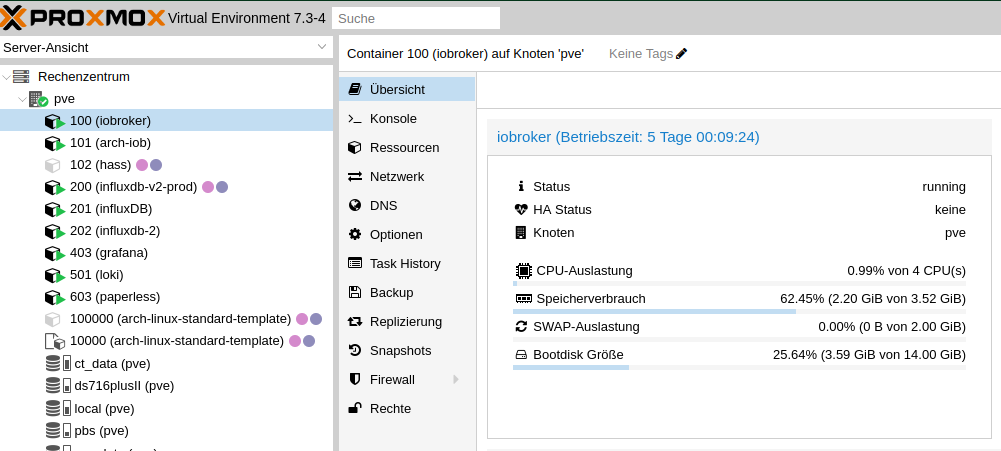
Task: Open the DNS tab
Action: click(407, 206)
